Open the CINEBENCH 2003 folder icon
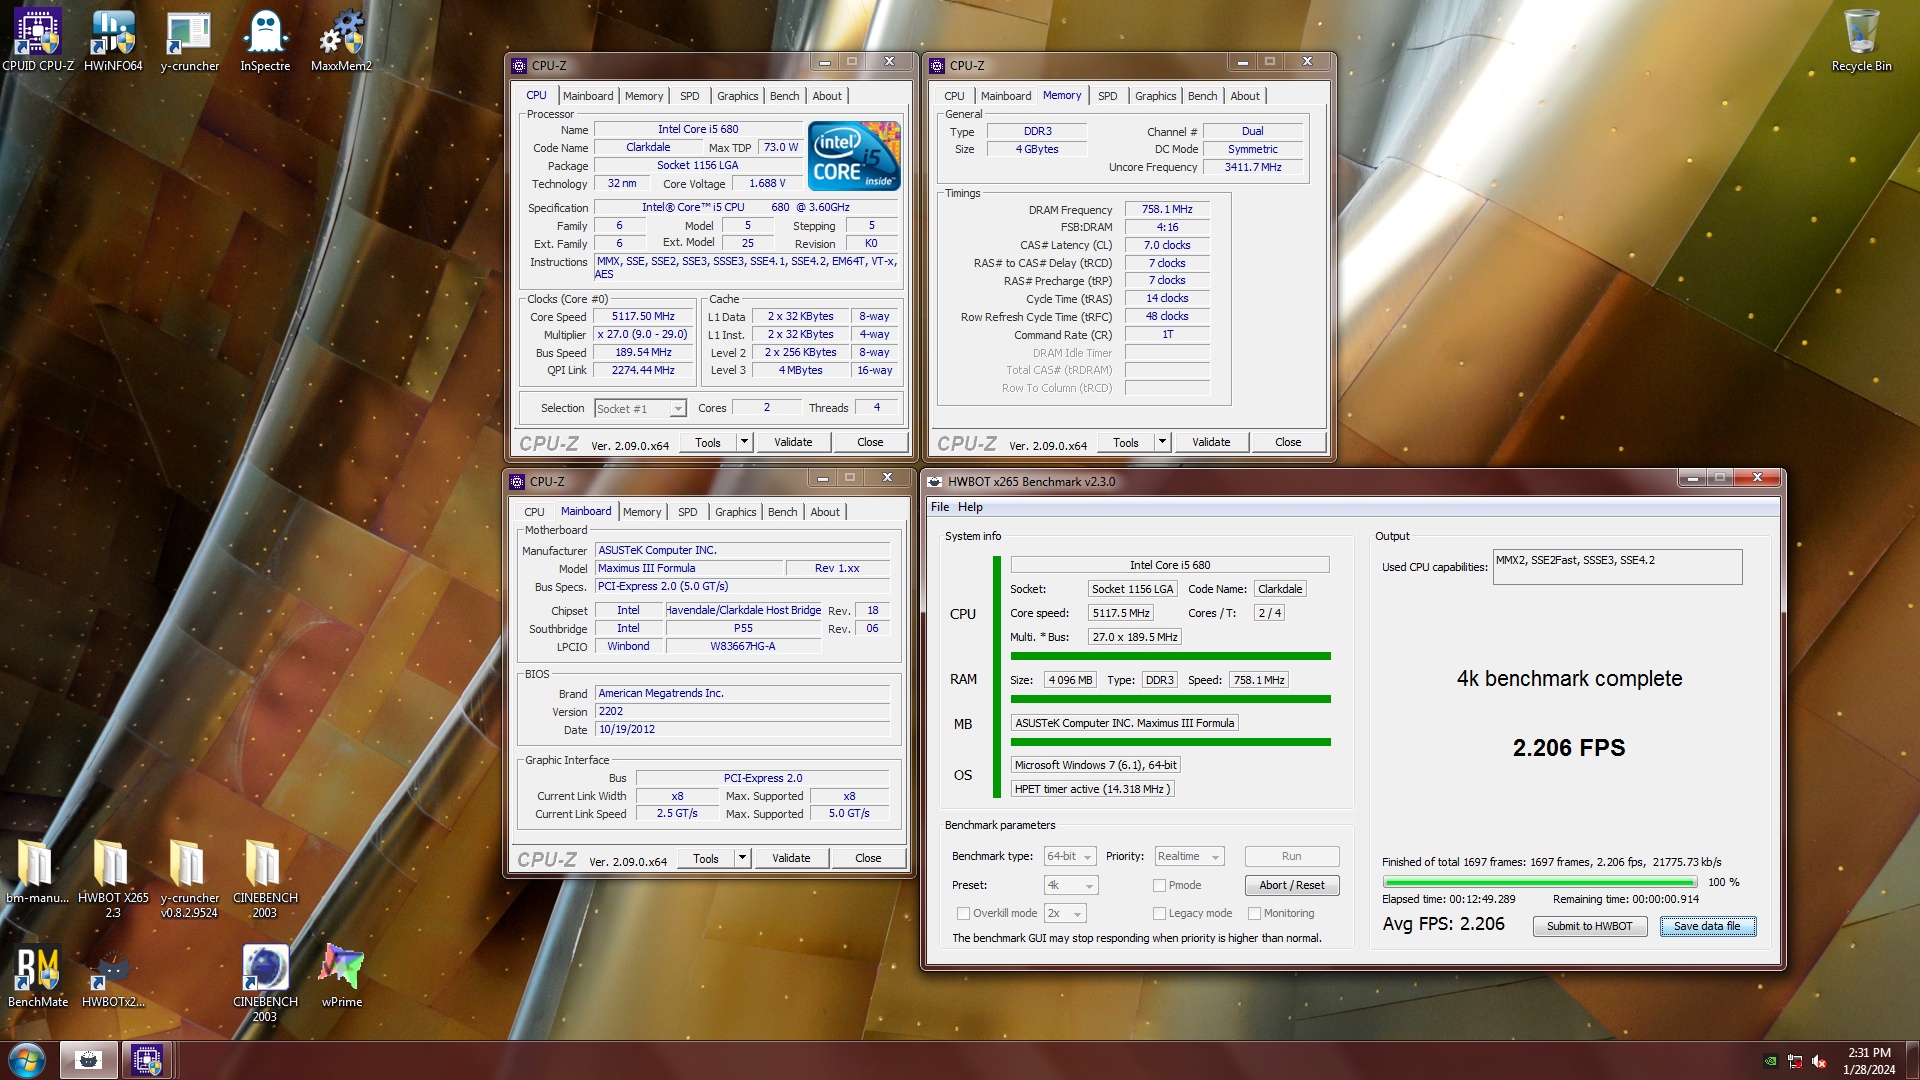Screen dimensions: 1920x1080 (265, 878)
